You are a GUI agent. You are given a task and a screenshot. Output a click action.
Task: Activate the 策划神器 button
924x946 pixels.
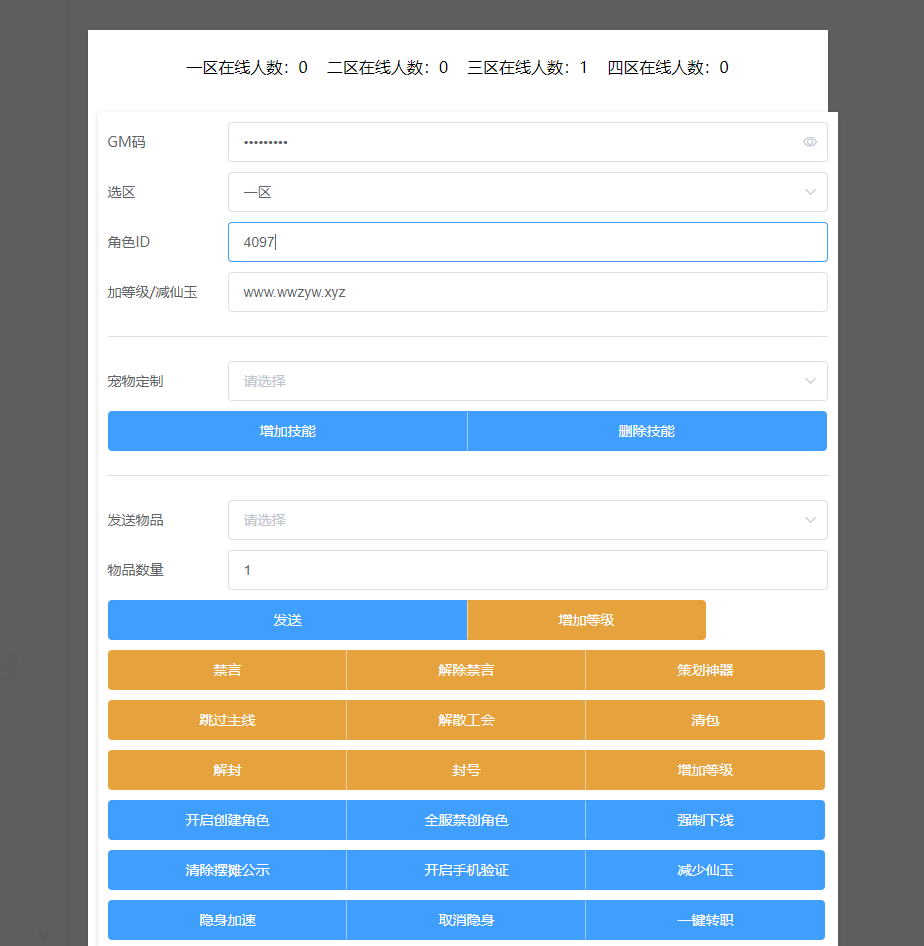(x=705, y=670)
